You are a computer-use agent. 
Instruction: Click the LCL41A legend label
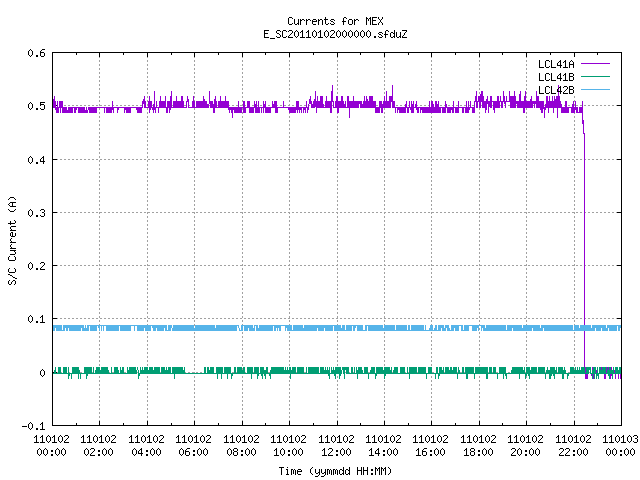point(556,64)
